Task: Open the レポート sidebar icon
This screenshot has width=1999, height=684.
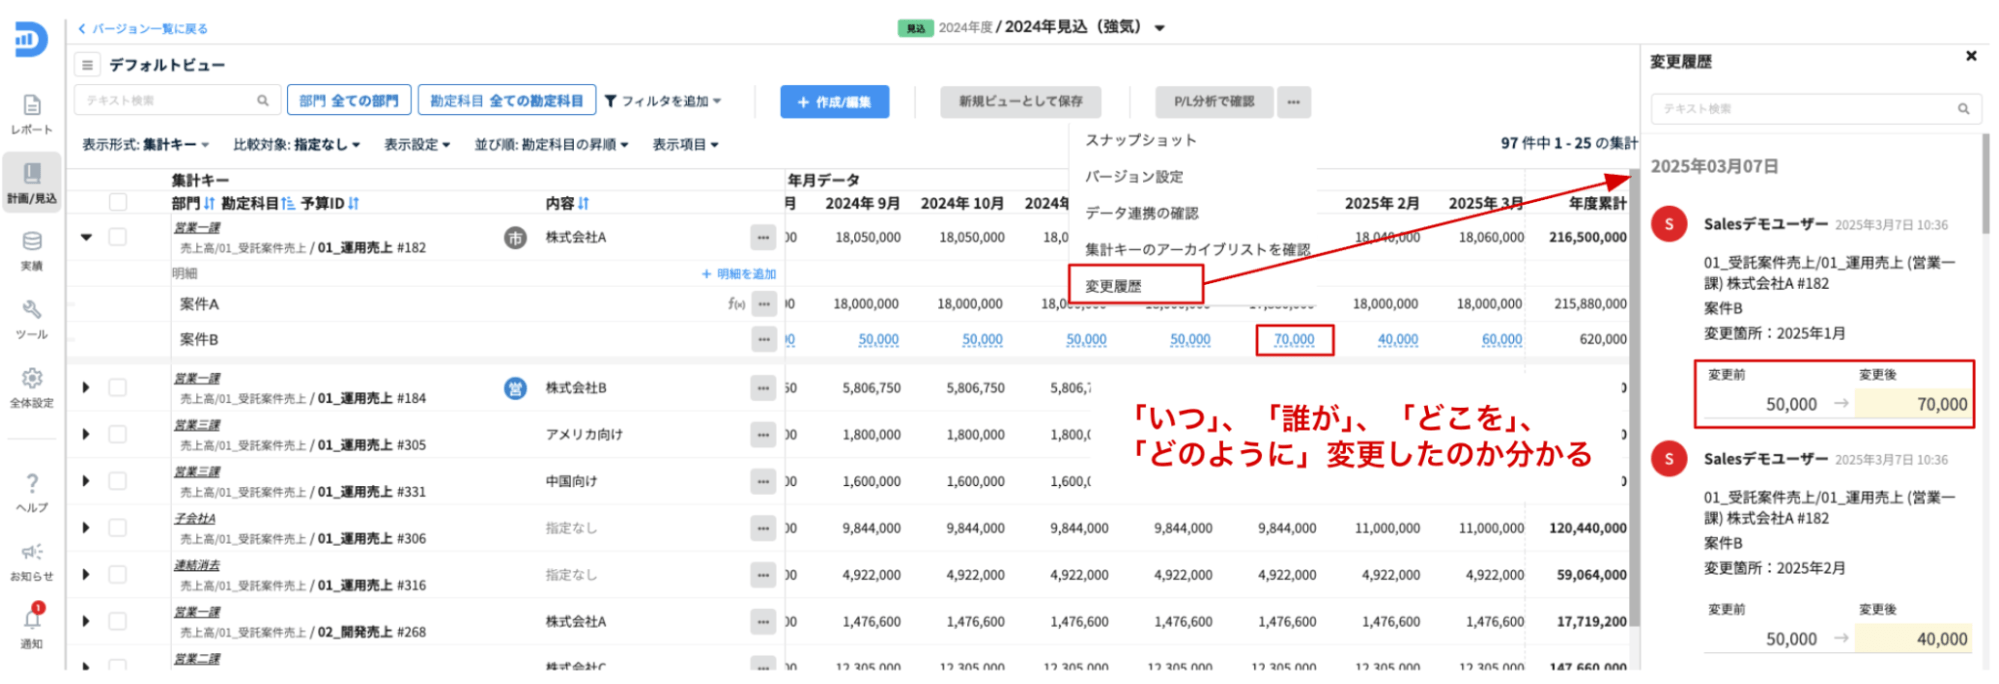Action: (32, 106)
